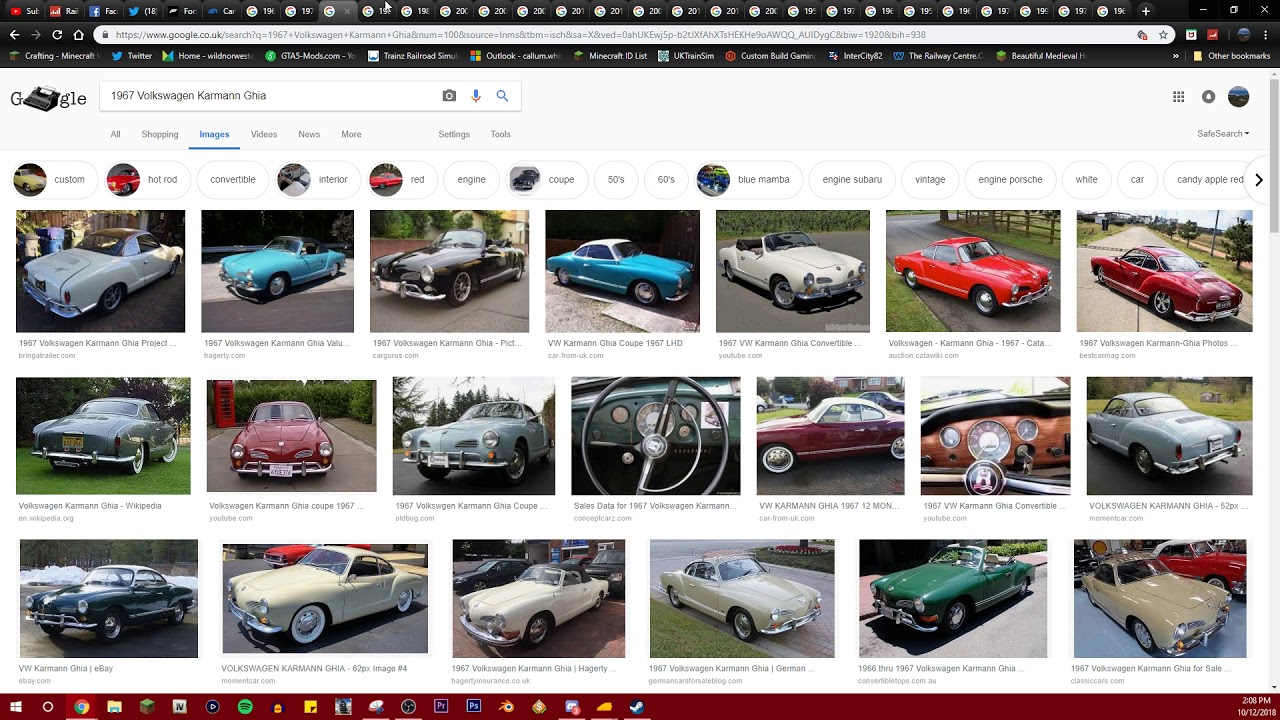This screenshot has width=1280, height=720.
Task: Open conceptcarz.com steering wheel image
Action: (x=656, y=436)
